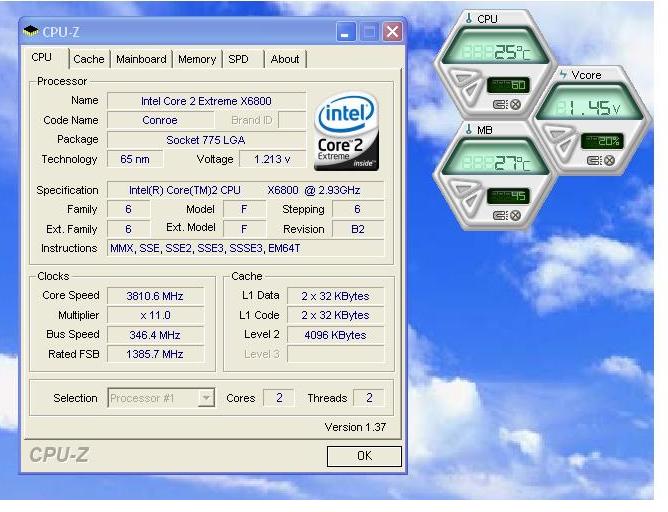Click upper triangle arrow in CPU temperature widget
The height and width of the screenshot is (512, 668).
click(x=463, y=78)
